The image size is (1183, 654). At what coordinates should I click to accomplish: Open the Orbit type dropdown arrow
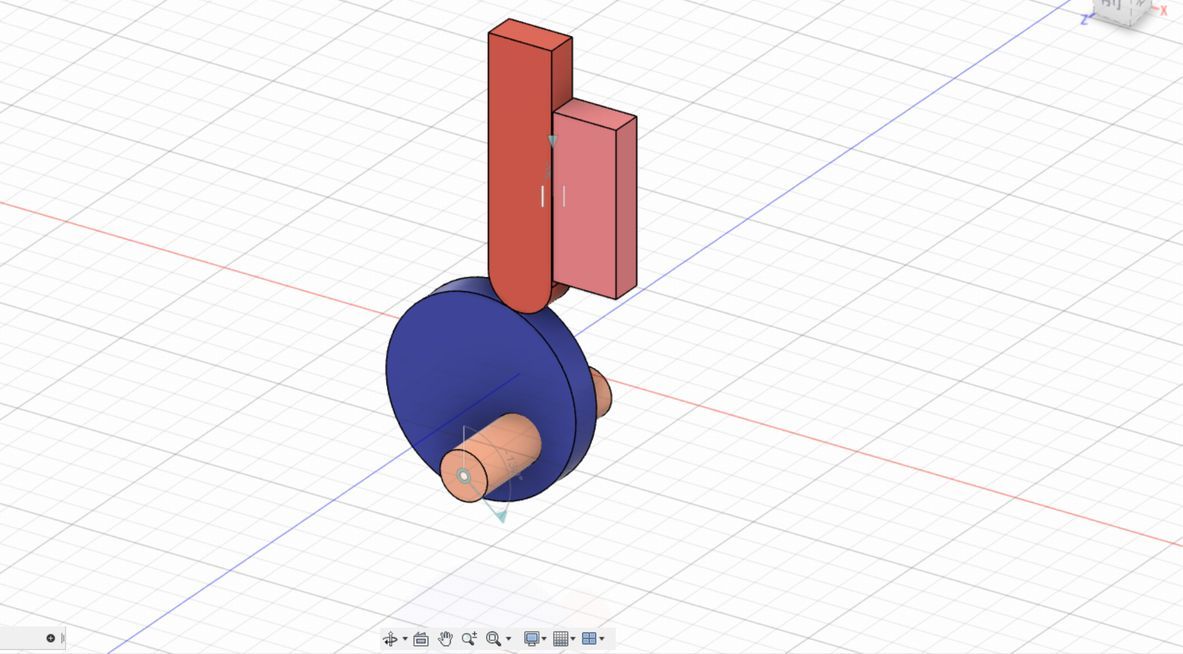pos(405,639)
